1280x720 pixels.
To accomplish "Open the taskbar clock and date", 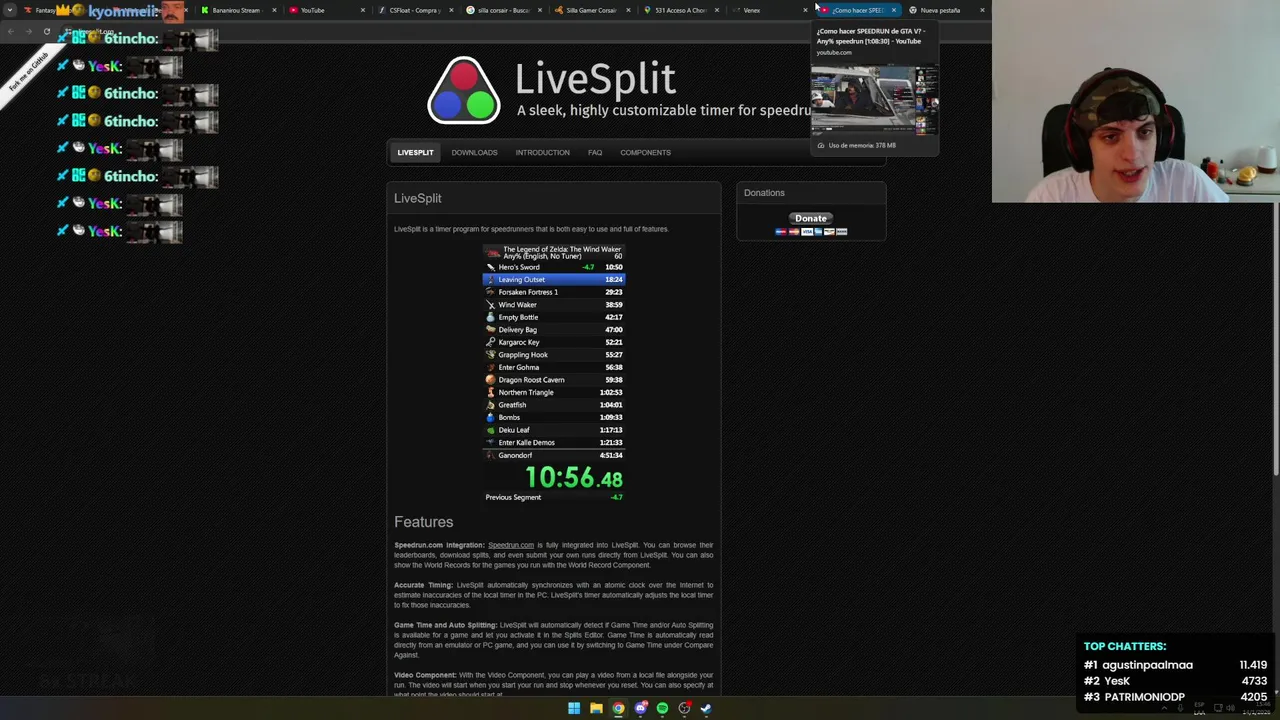I will tap(1255, 708).
